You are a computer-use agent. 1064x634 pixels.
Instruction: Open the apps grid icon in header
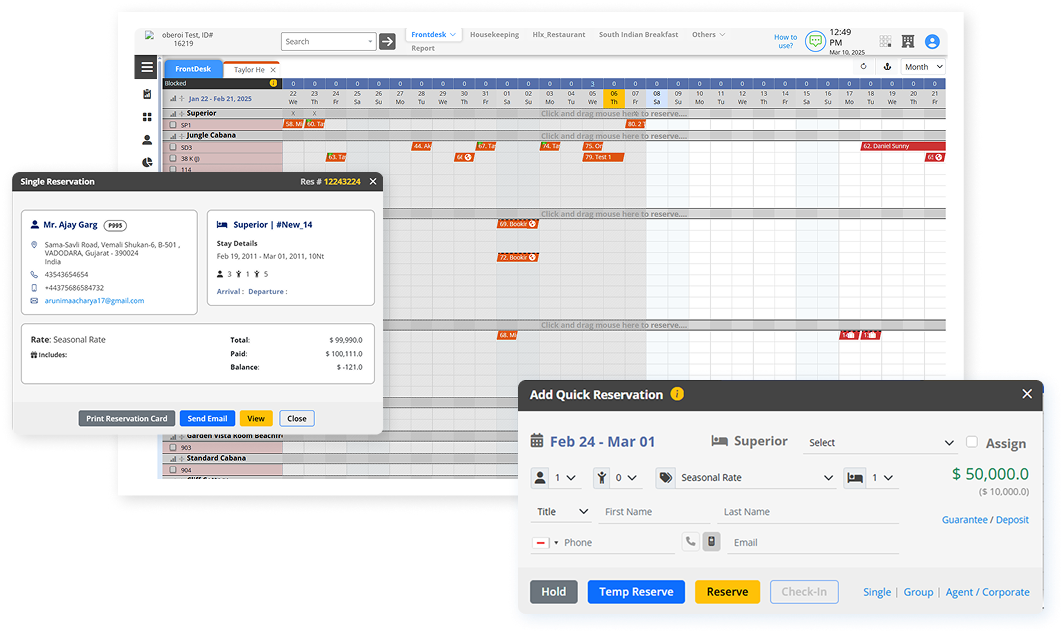click(x=886, y=41)
